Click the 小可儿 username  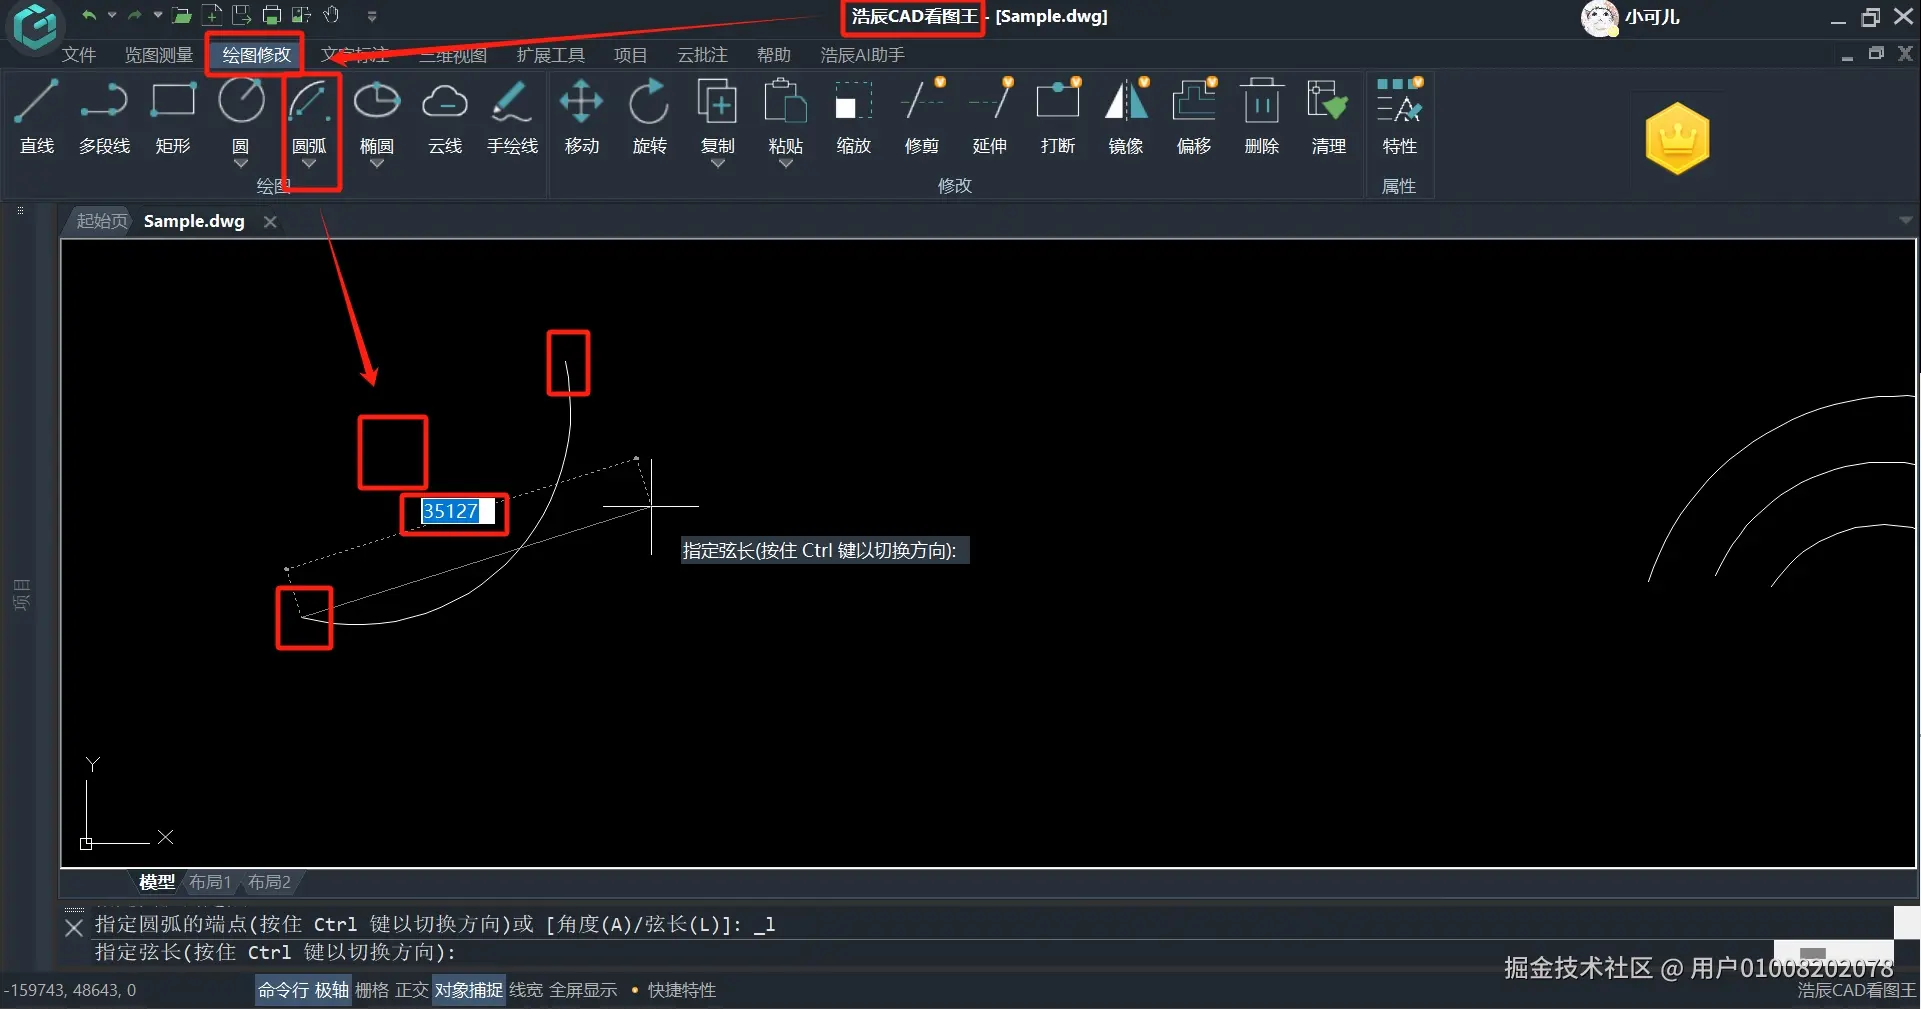tap(1652, 17)
